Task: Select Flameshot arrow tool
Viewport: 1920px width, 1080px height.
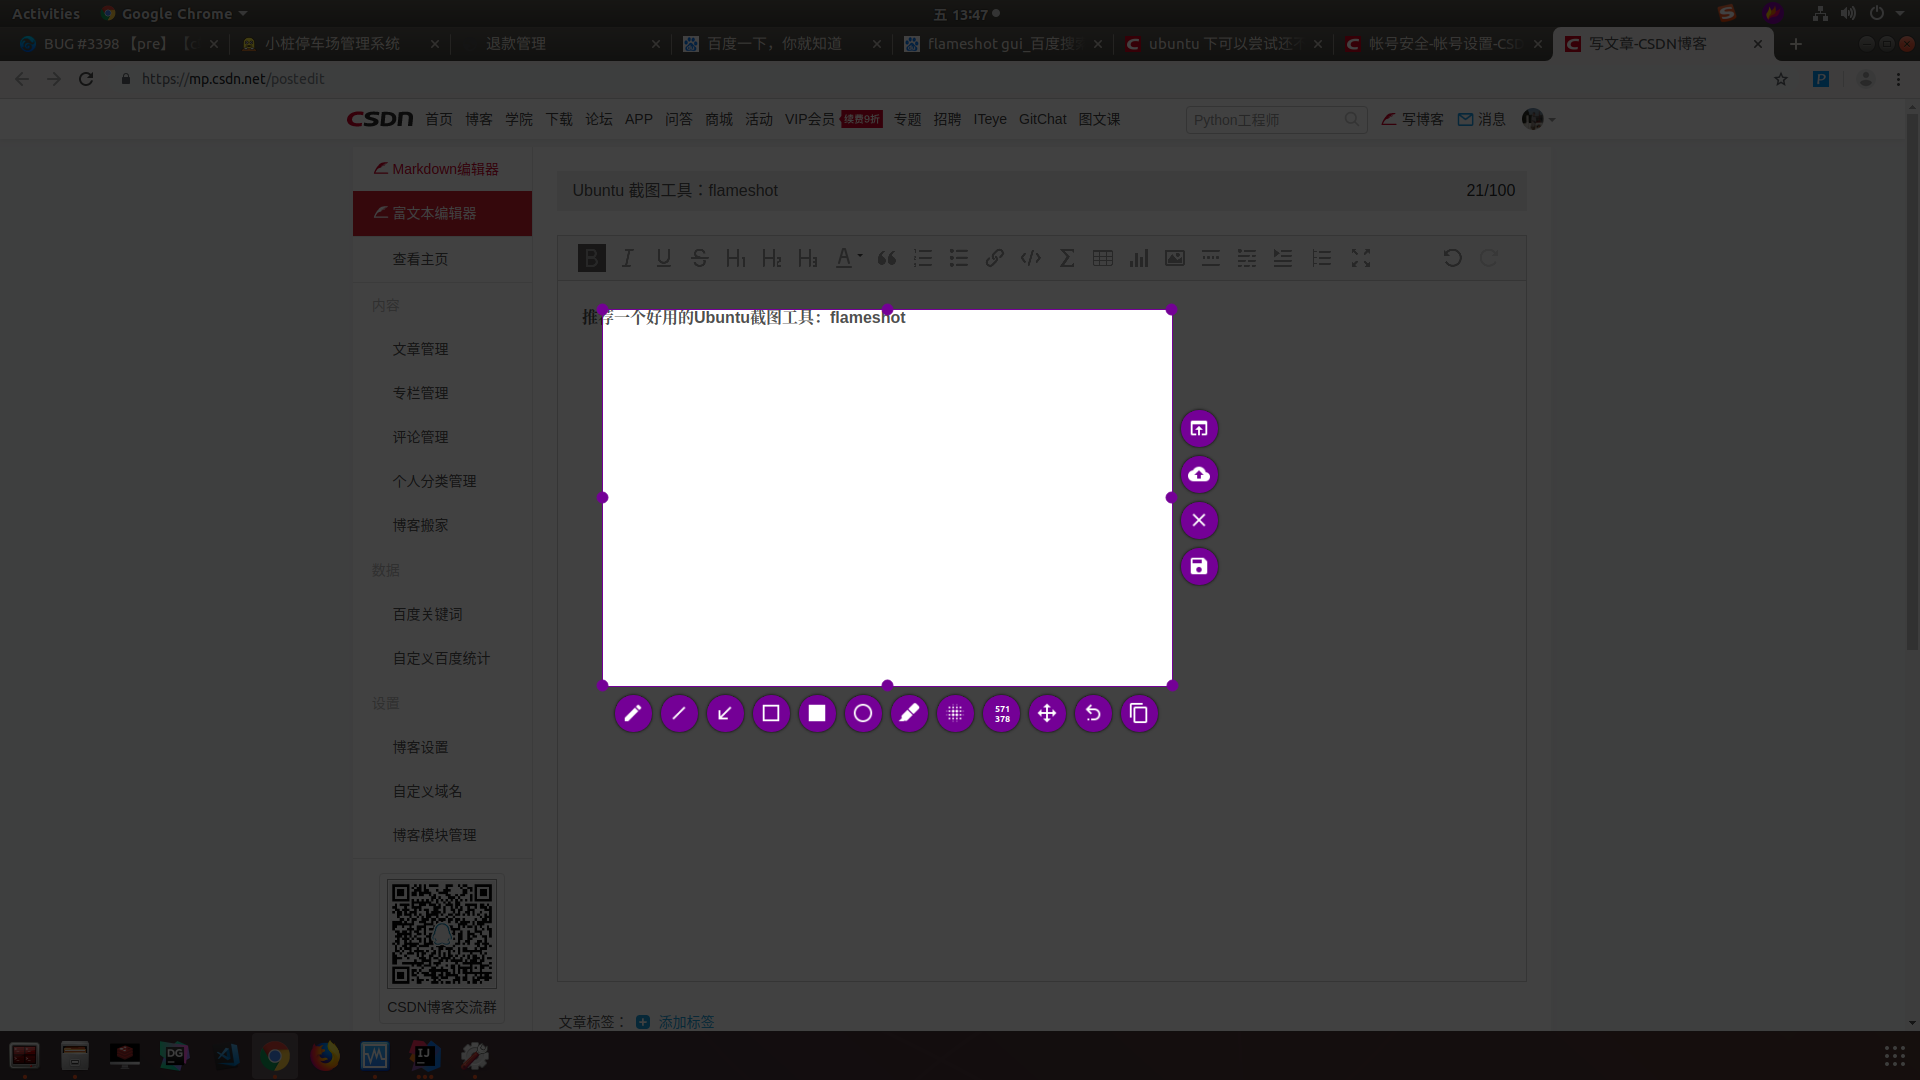Action: click(725, 713)
